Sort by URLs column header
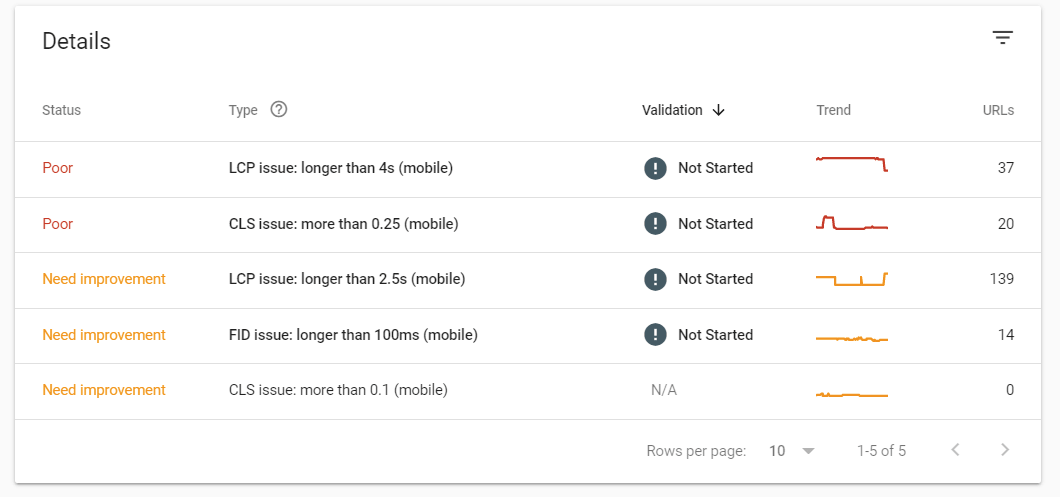1060x497 pixels. tap(998, 110)
